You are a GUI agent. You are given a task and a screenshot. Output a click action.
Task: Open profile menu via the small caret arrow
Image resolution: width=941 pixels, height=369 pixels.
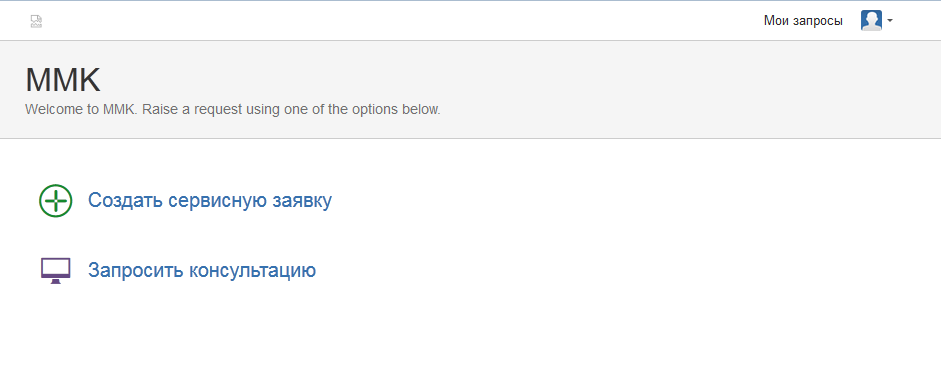coord(890,20)
